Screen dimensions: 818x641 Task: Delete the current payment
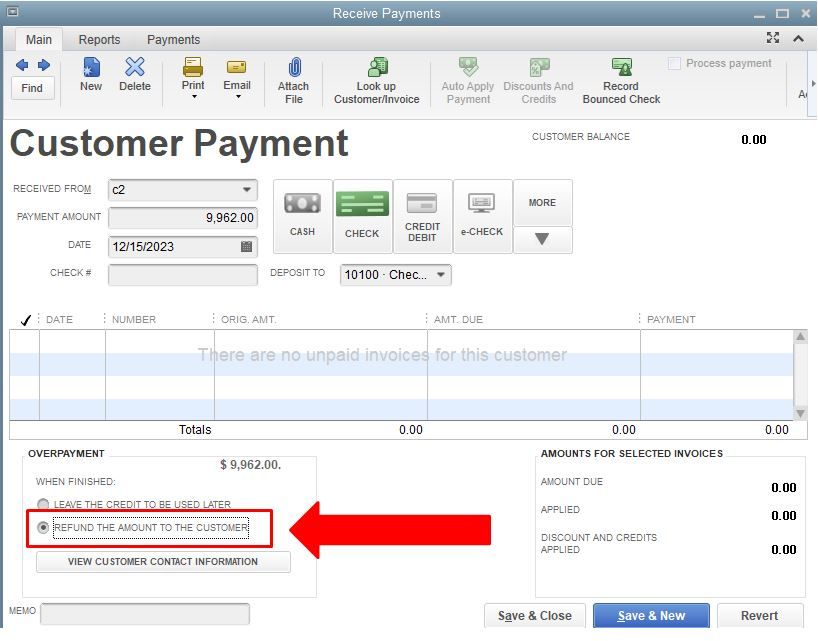coord(135,75)
